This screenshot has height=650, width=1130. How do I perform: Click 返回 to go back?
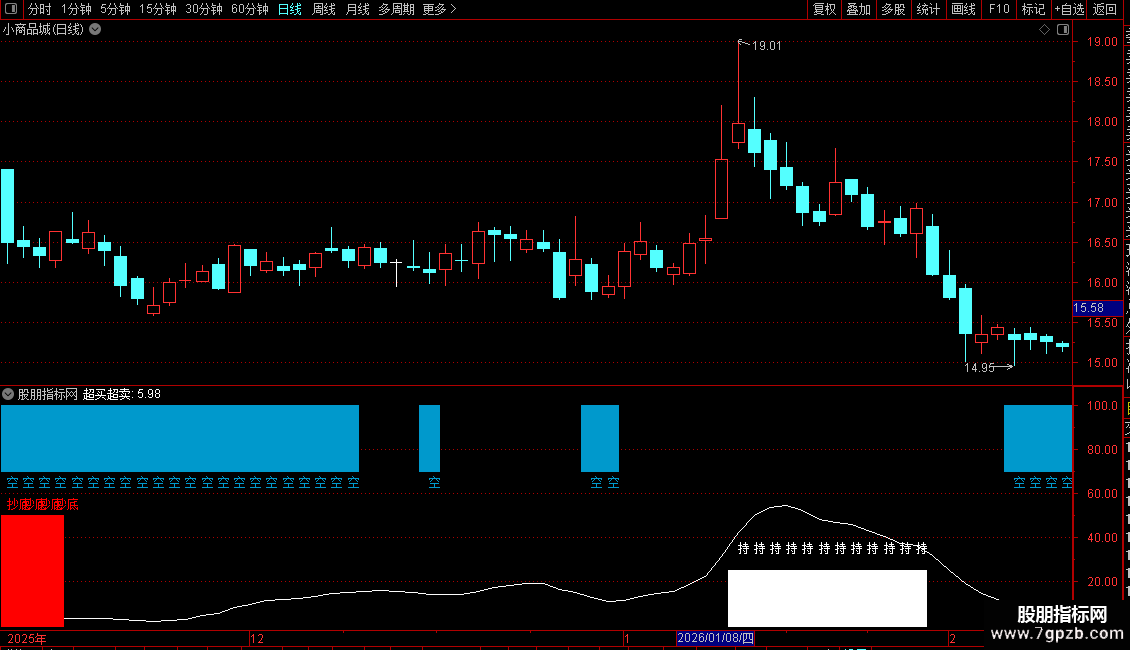tap(1104, 9)
